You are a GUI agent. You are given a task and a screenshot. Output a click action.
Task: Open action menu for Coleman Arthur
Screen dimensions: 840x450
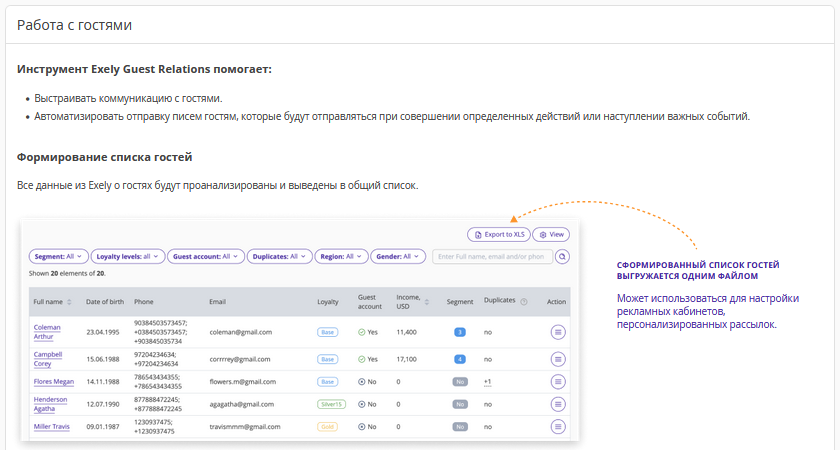click(557, 331)
